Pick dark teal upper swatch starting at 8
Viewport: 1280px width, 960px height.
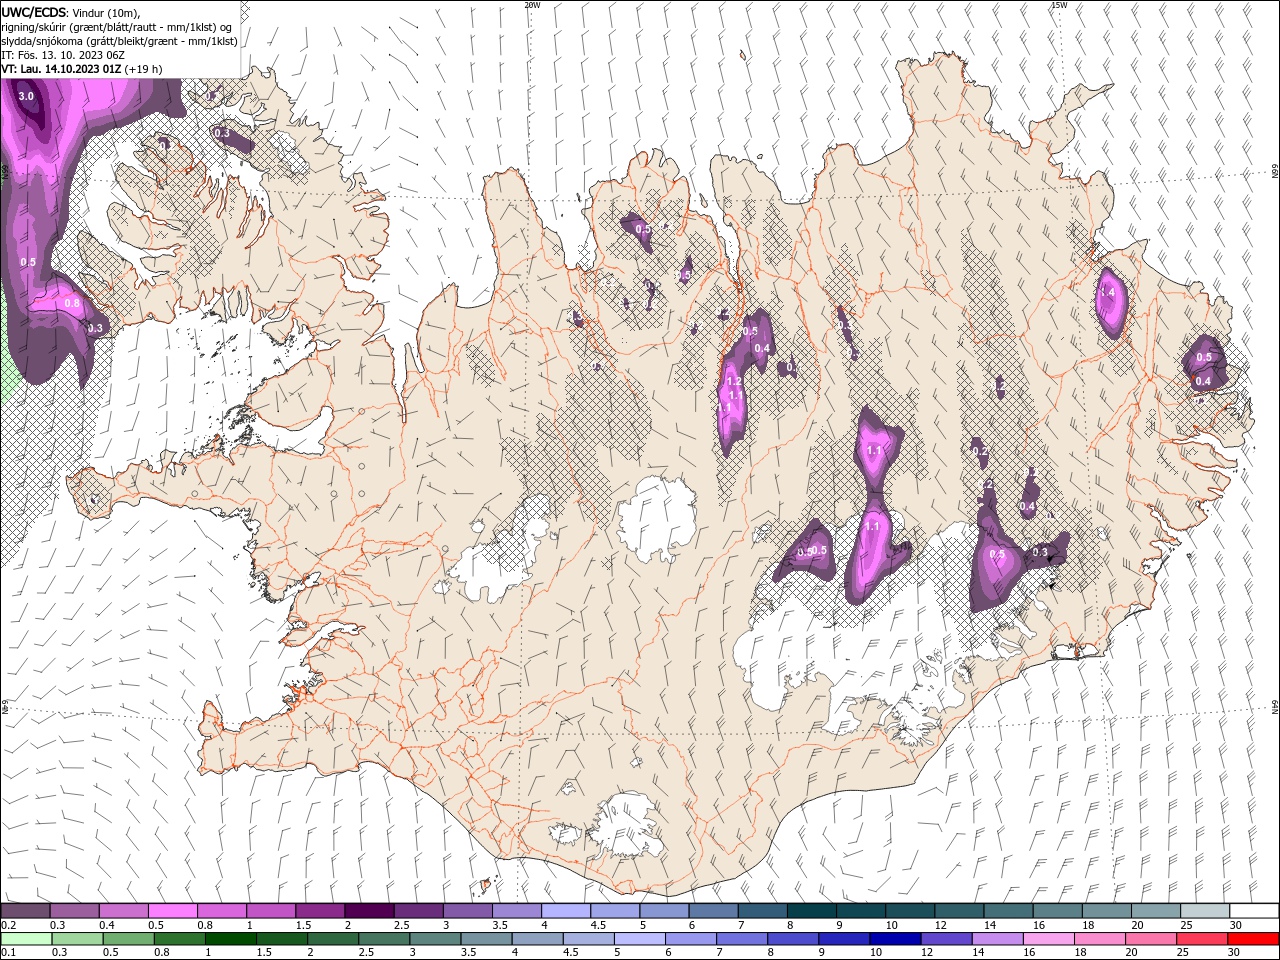(810, 911)
